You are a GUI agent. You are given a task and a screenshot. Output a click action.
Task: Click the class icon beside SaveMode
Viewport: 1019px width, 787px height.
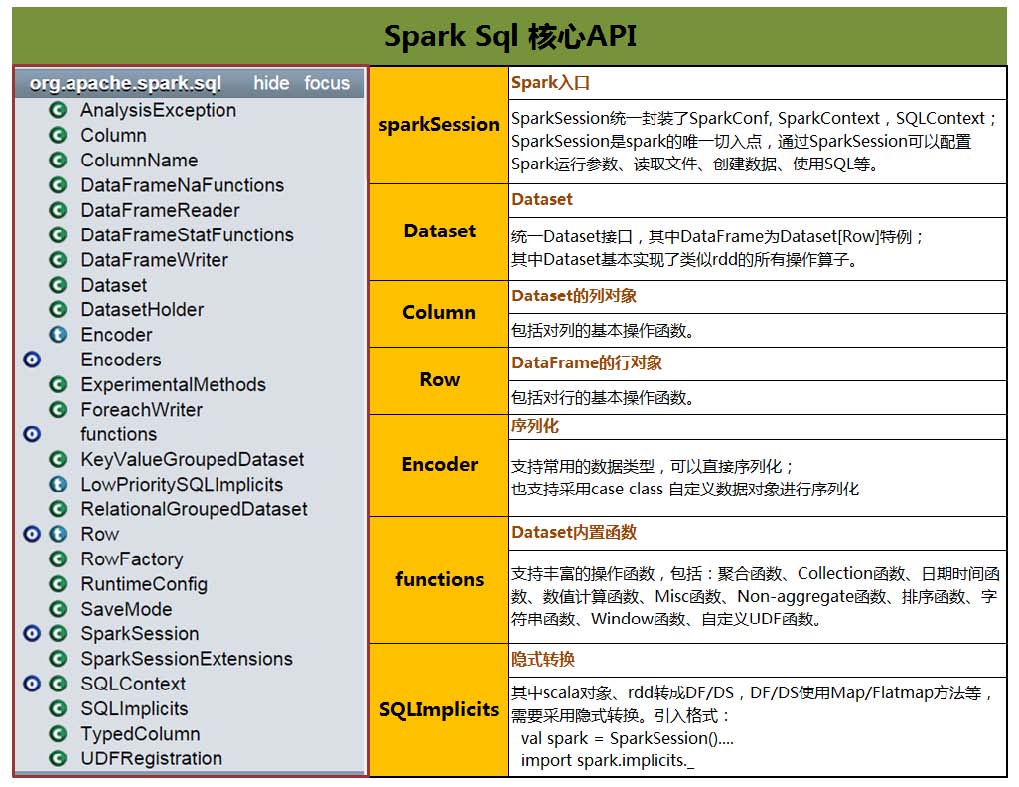coord(58,609)
